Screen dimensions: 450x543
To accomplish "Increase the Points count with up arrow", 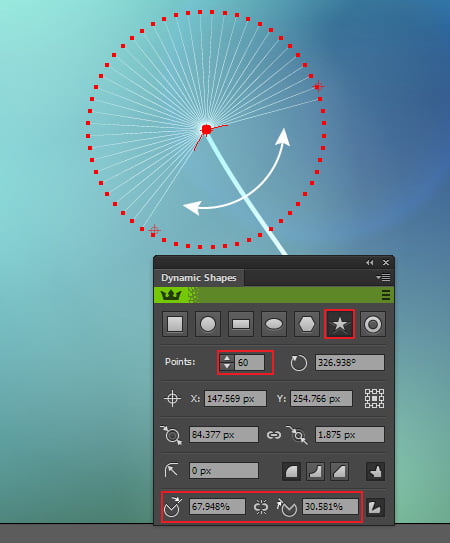I will 227,358.
